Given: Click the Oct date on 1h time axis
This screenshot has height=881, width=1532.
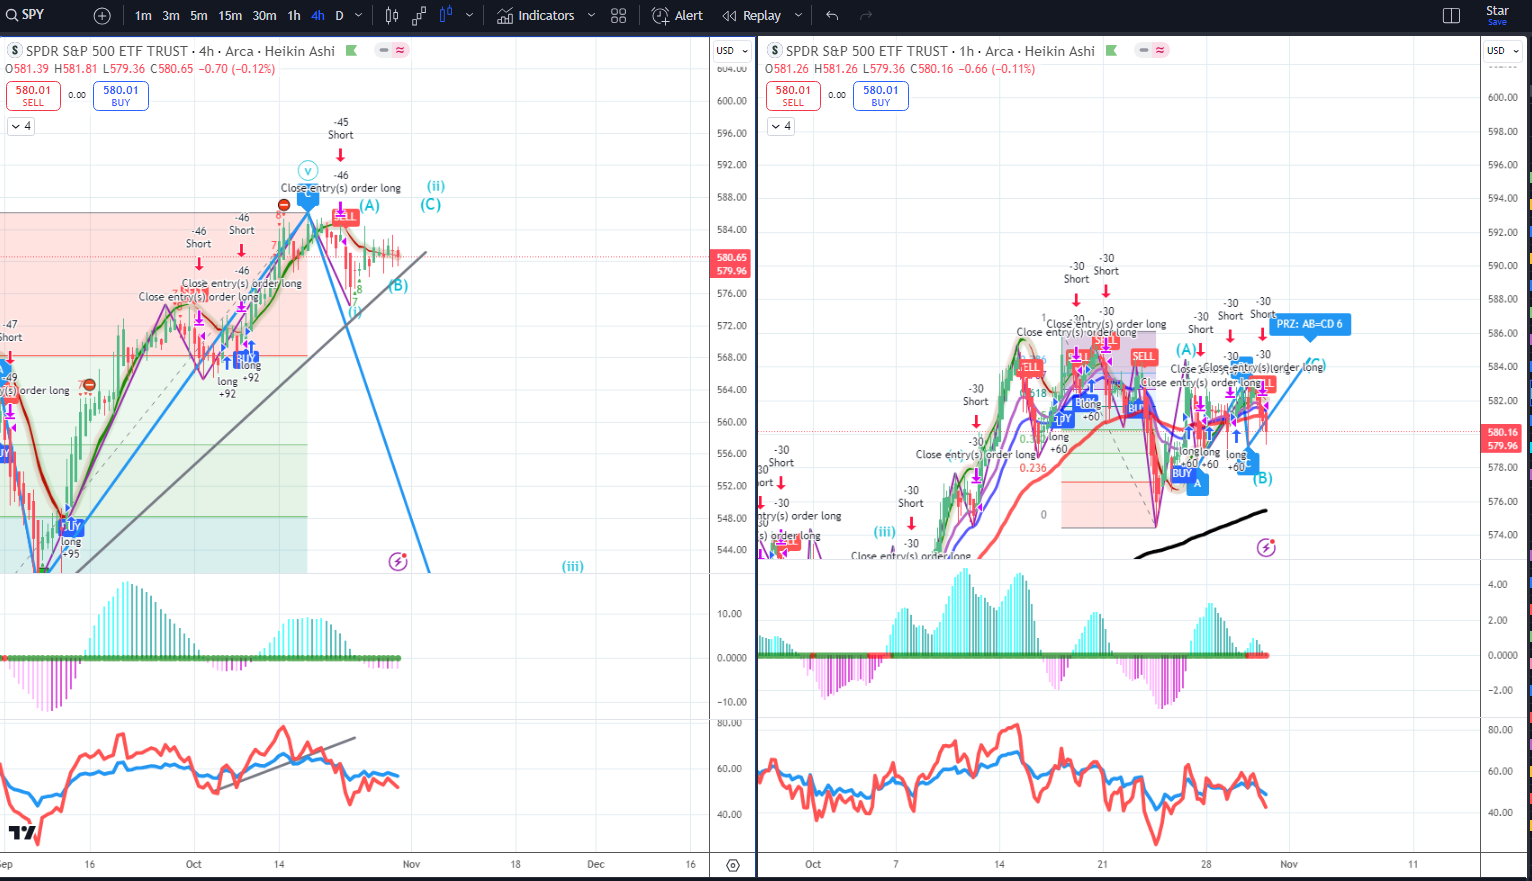Looking at the screenshot, I should 813,864.
